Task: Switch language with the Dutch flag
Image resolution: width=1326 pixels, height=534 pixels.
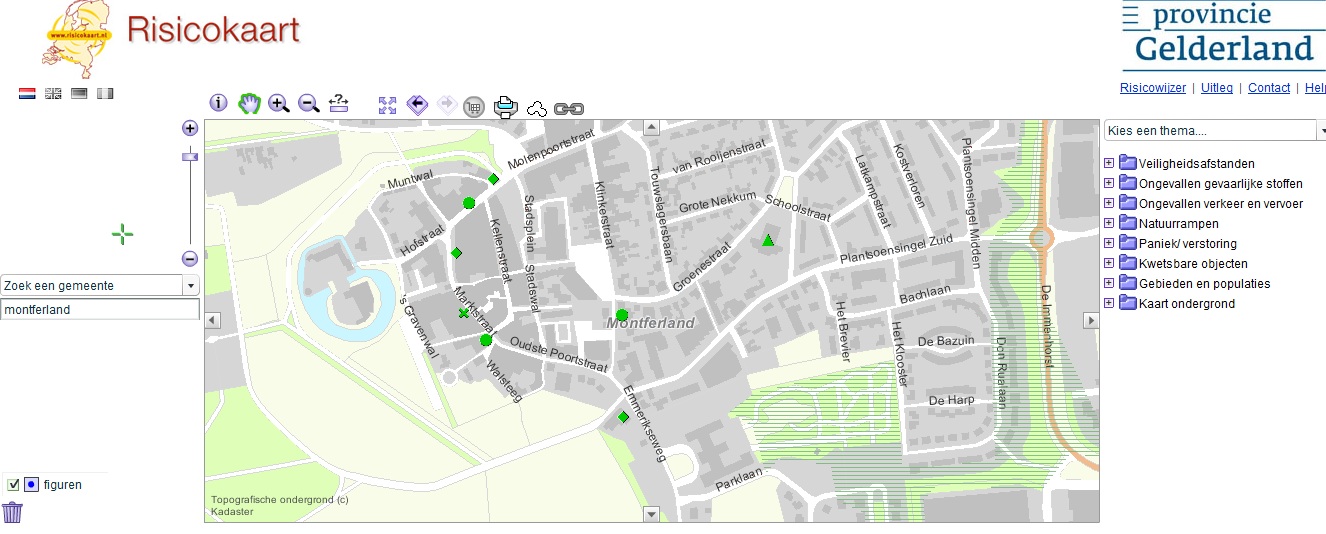Action: point(27,94)
